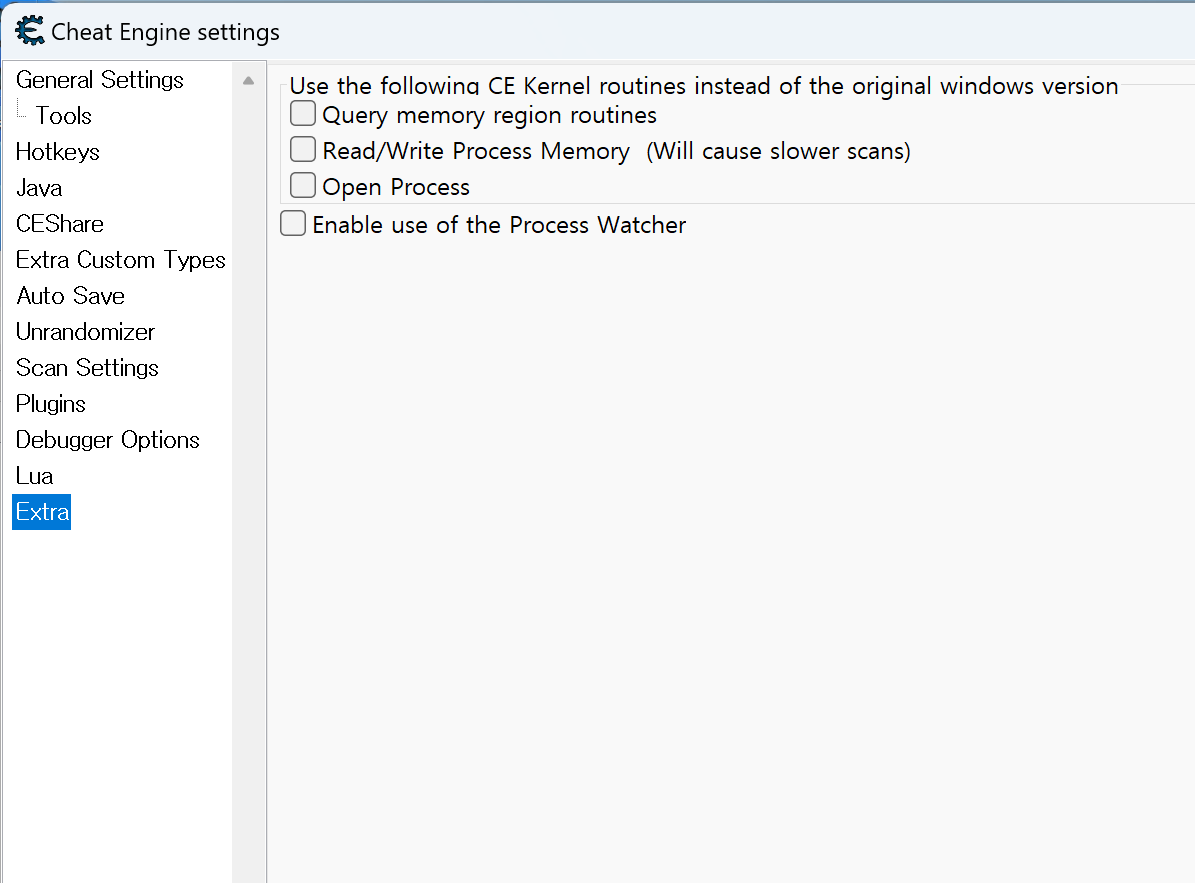This screenshot has height=883, width=1195.
Task: Enable Query memory region routines checkbox
Action: pos(303,114)
